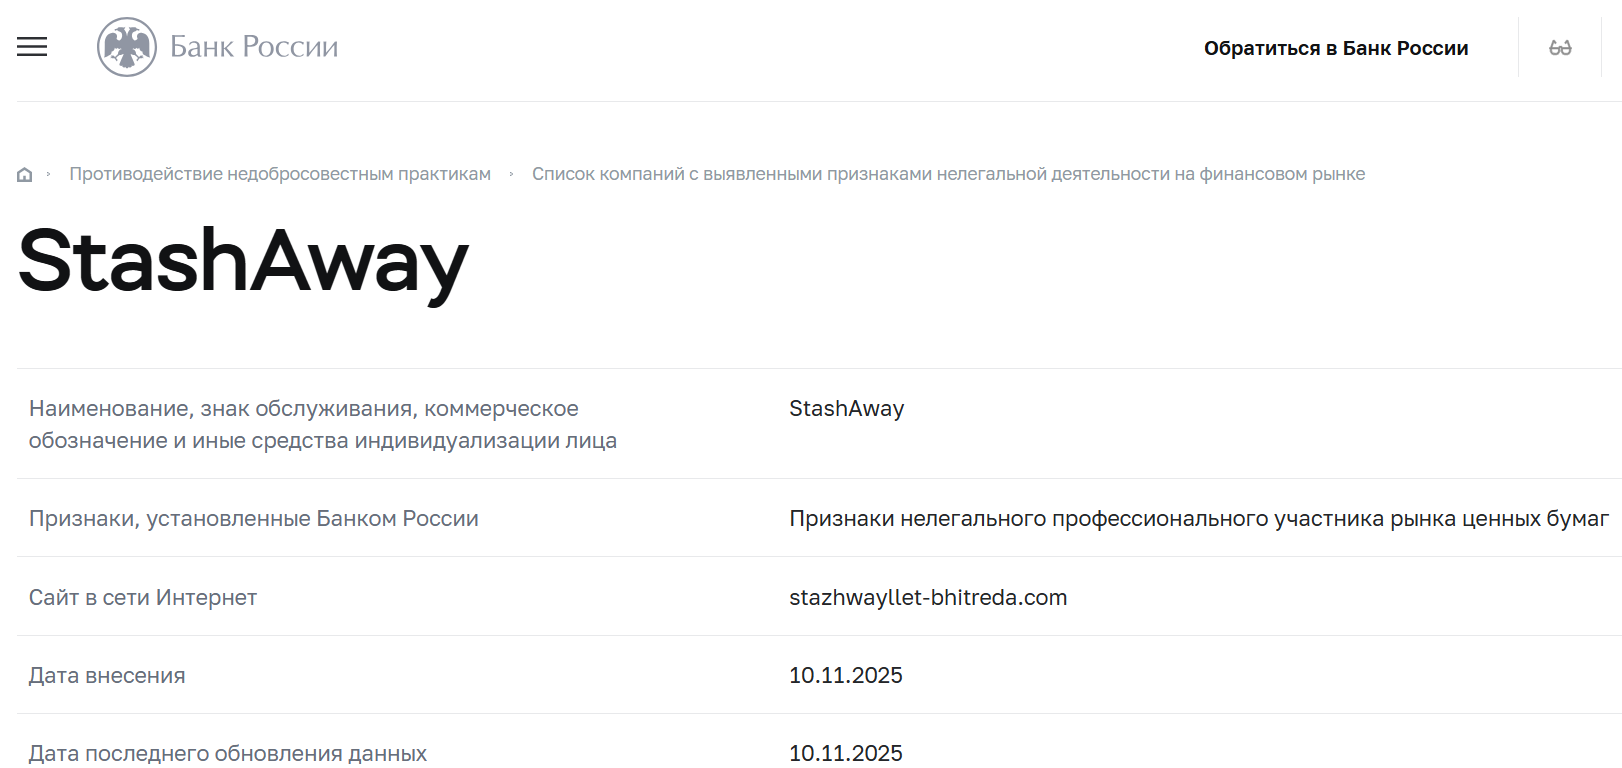1622x768 pixels.
Task: Click Признаки, установленные Банком России label
Action: point(254,518)
